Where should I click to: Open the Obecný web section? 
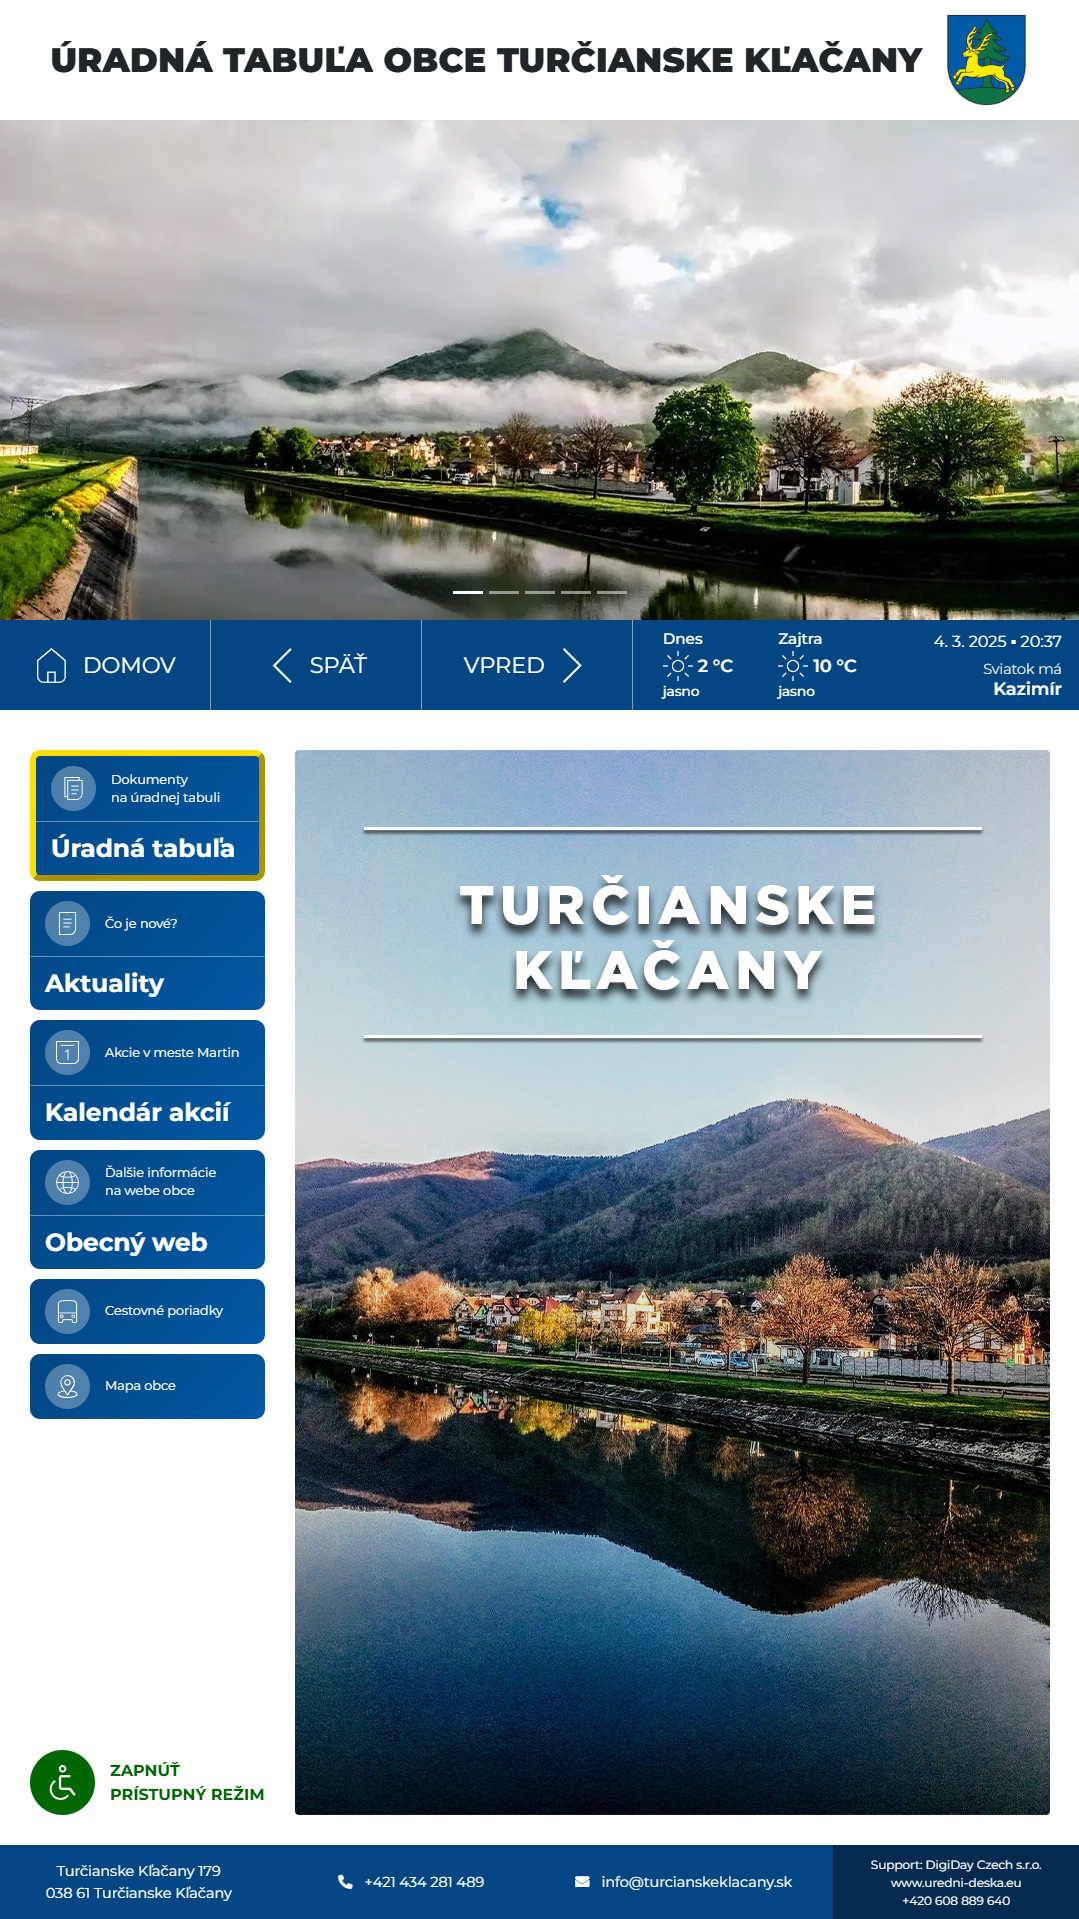click(147, 1209)
